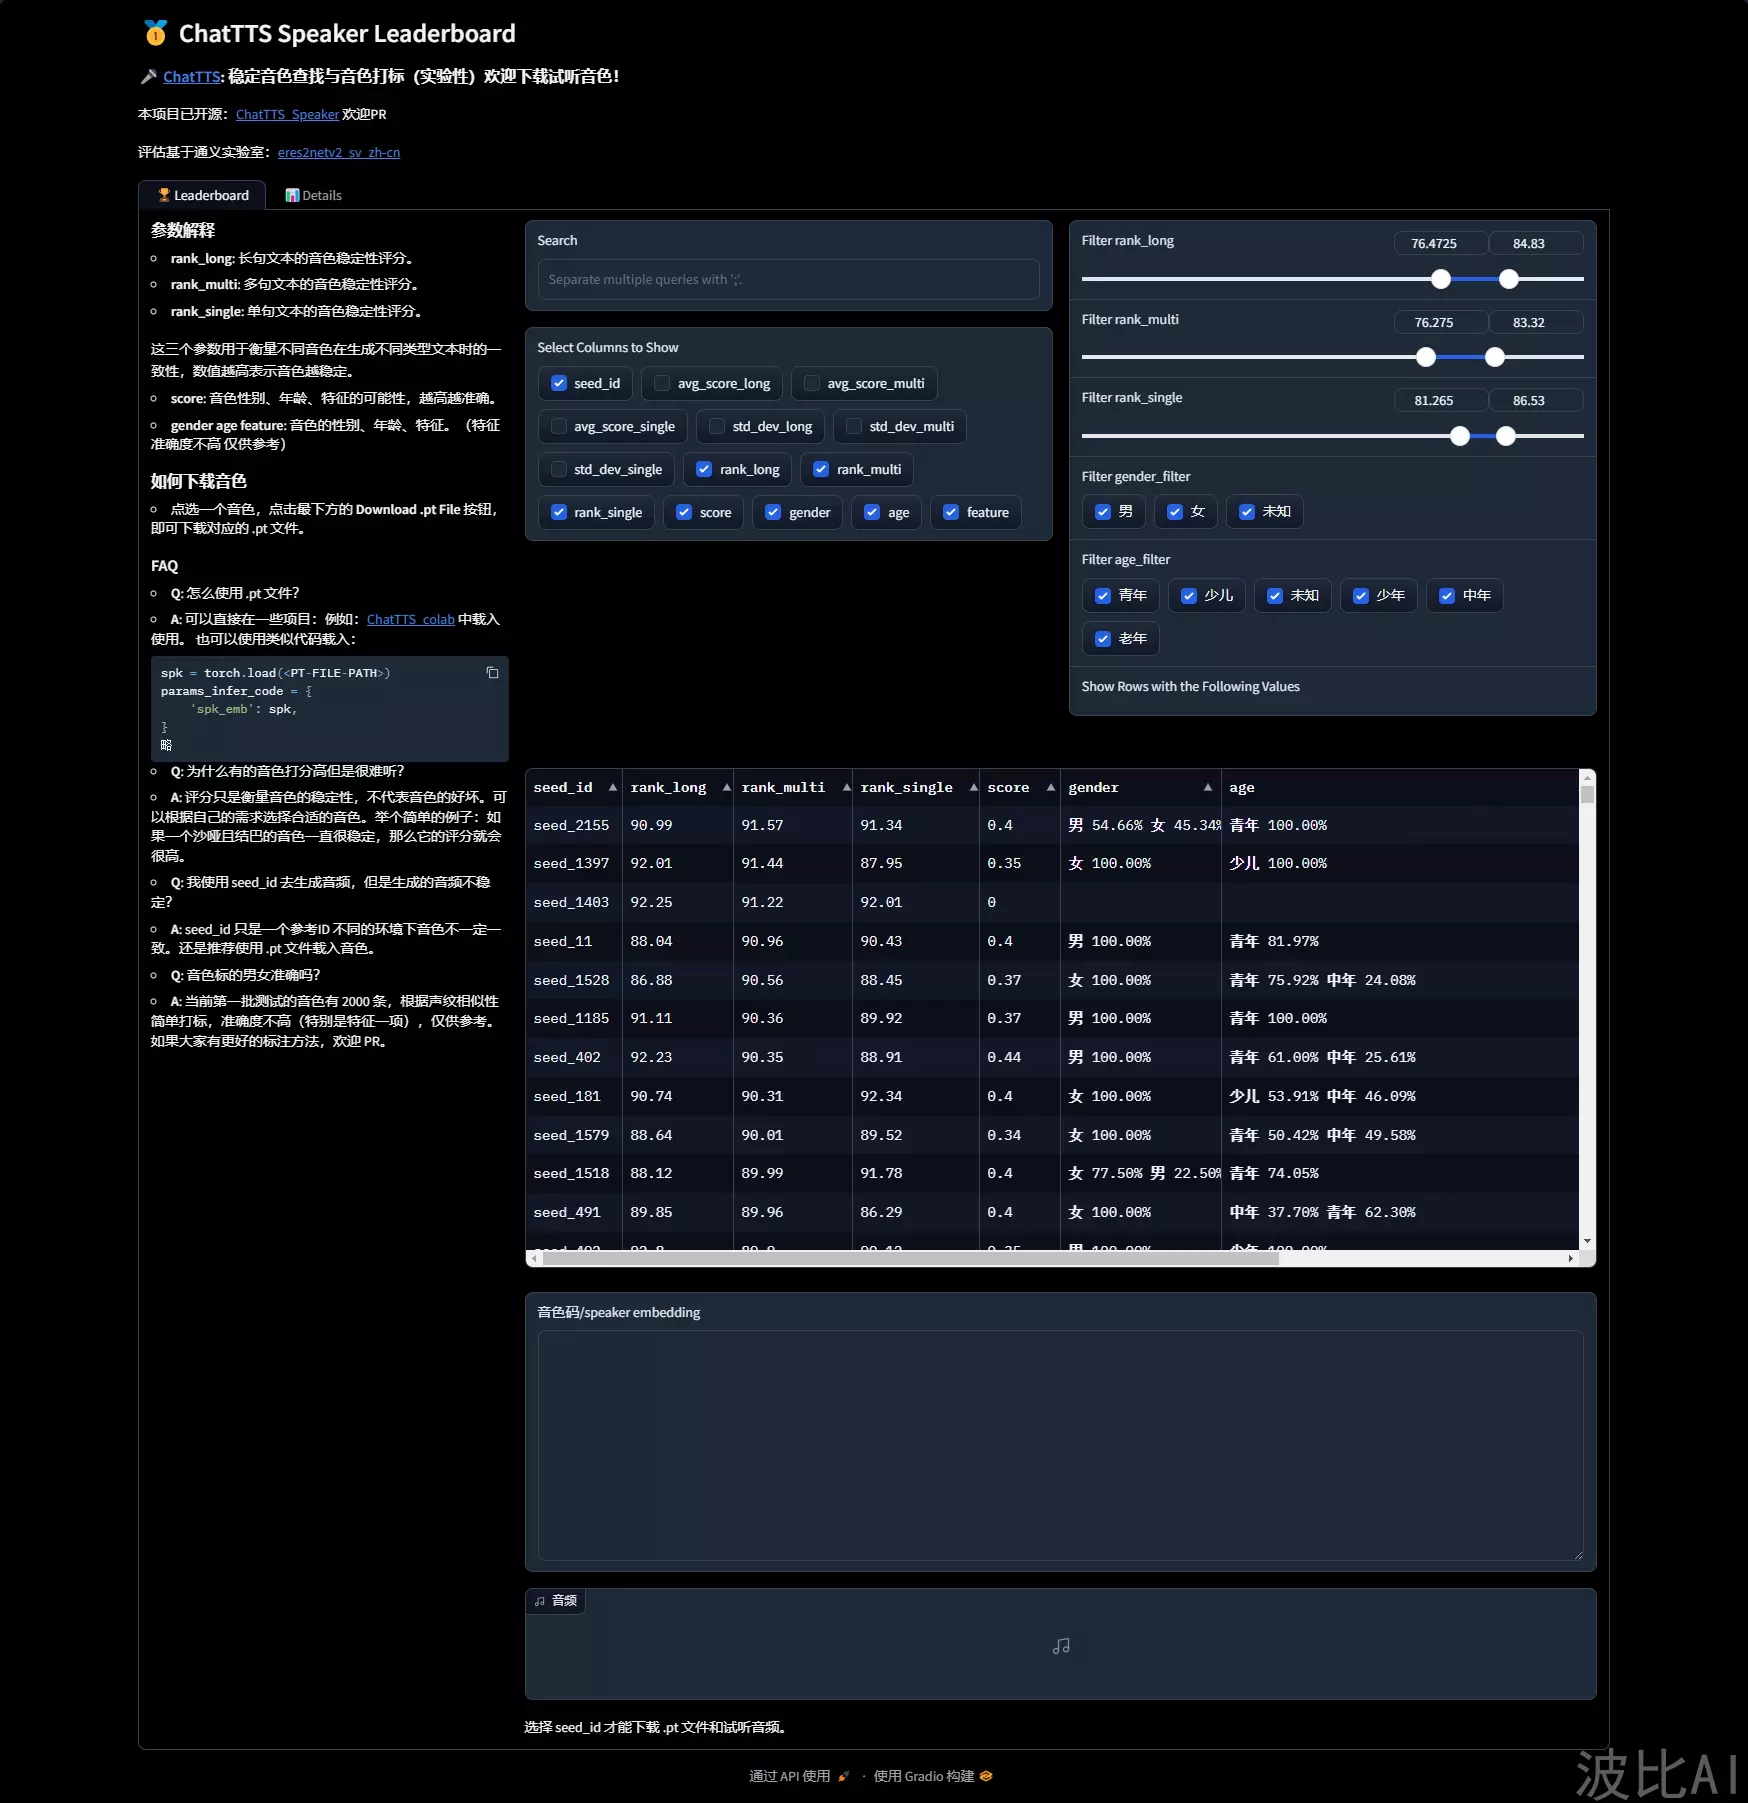
Task: Hide the rank_long column
Action: (704, 470)
